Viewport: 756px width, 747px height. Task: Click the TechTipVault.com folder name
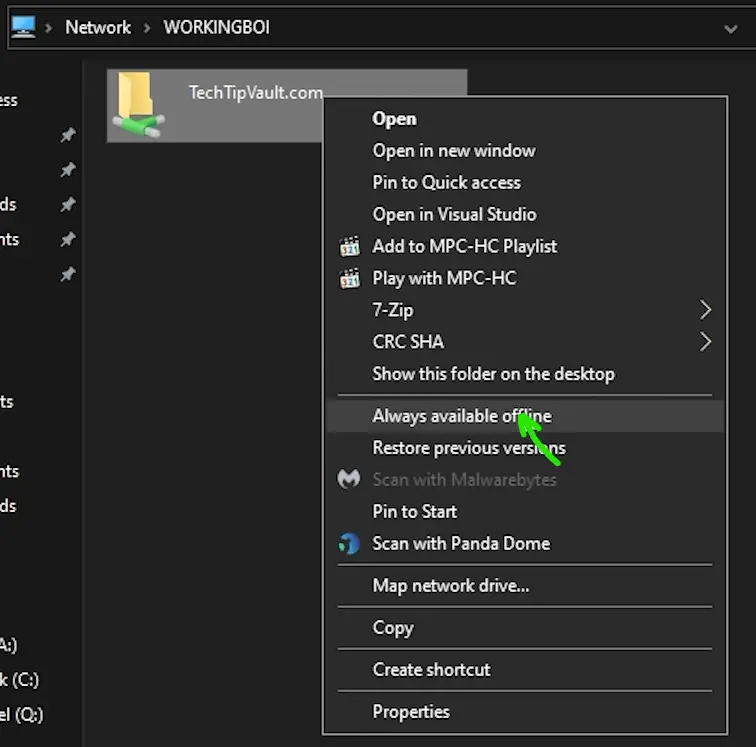click(256, 93)
